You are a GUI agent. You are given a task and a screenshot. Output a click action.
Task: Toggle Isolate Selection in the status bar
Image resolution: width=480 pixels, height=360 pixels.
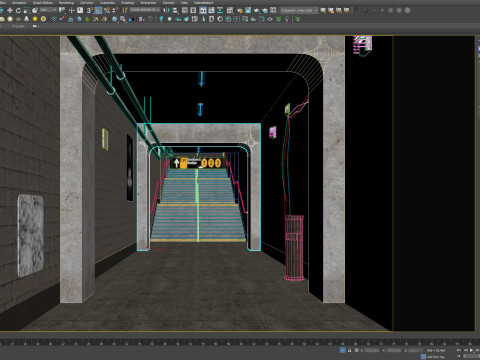tap(343, 350)
